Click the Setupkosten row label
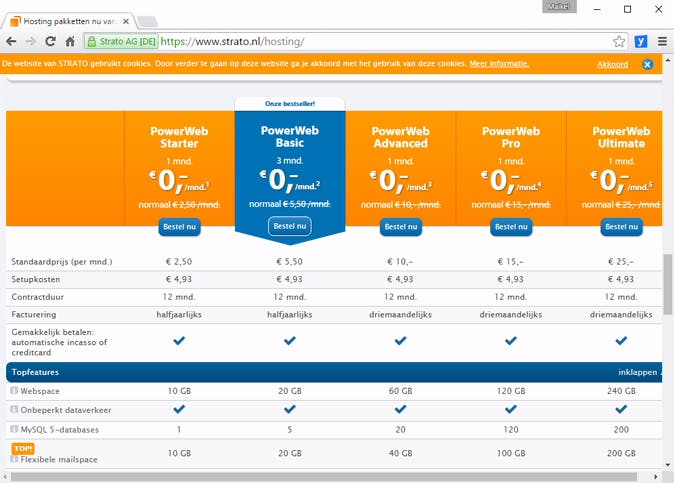This screenshot has height=483, width=674. [x=36, y=279]
